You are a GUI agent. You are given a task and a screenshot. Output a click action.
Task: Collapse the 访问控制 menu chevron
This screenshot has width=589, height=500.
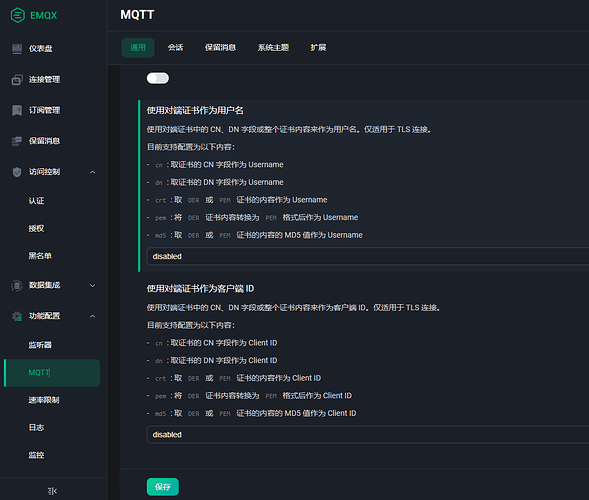point(92,172)
